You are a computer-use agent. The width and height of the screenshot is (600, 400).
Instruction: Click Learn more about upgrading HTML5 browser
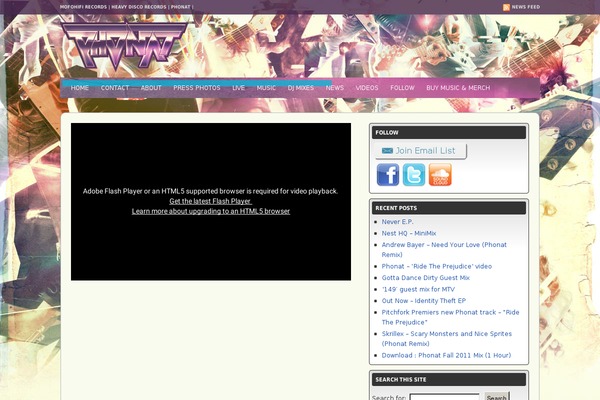click(211, 211)
